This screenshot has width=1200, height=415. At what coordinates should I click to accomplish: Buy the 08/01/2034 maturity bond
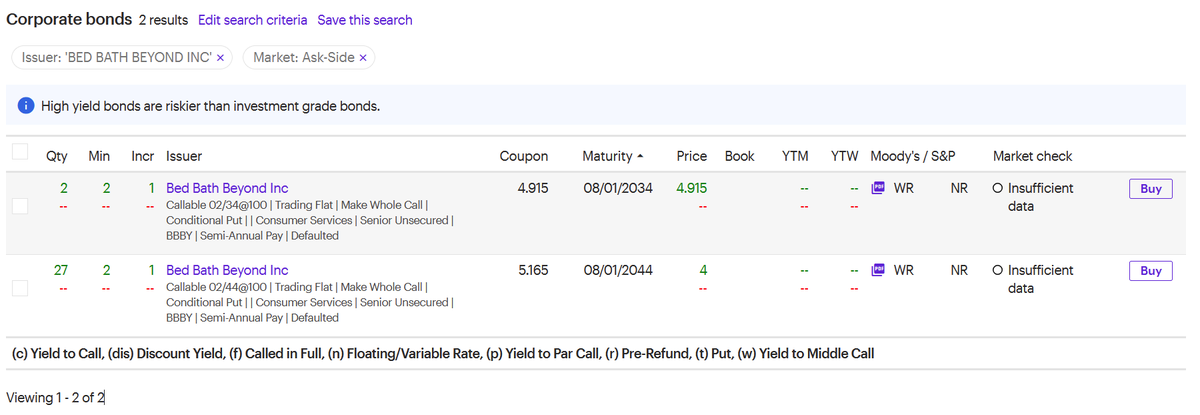click(1151, 188)
